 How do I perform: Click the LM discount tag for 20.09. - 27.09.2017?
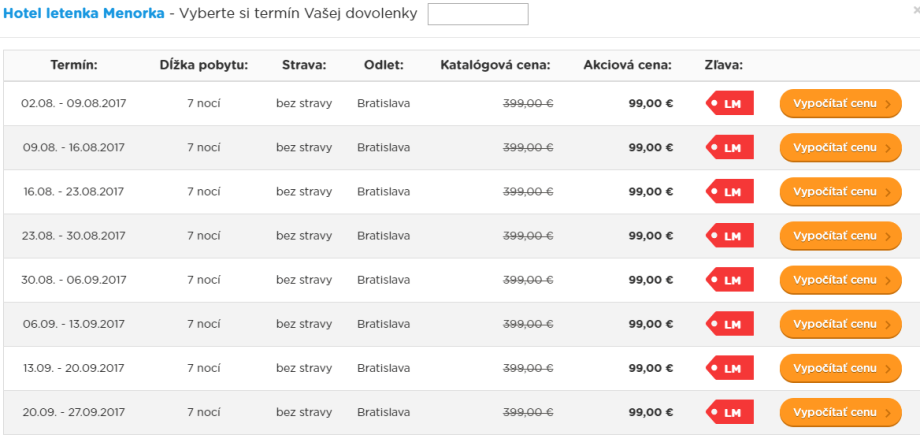pos(730,412)
